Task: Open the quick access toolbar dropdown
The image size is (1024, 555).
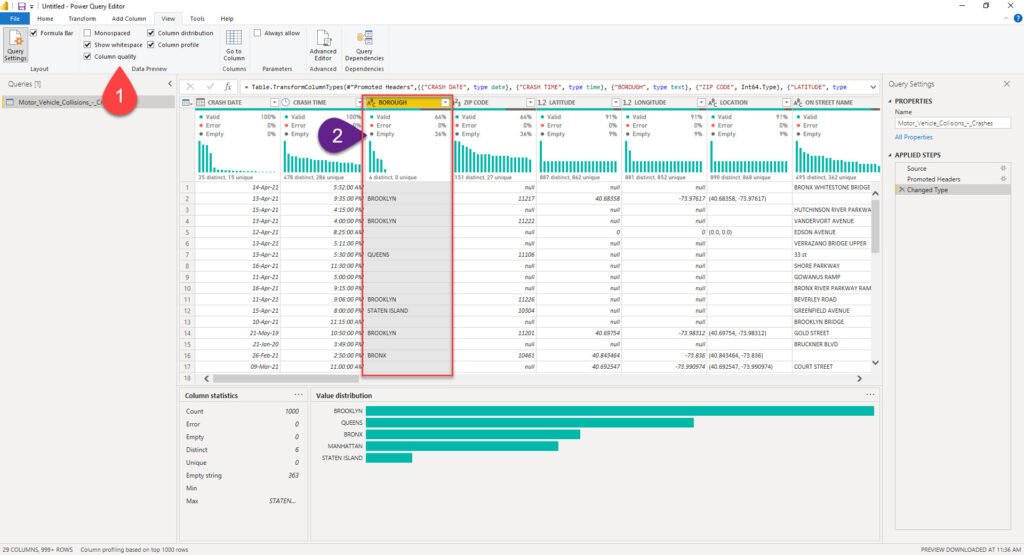Action: click(x=31, y=7)
